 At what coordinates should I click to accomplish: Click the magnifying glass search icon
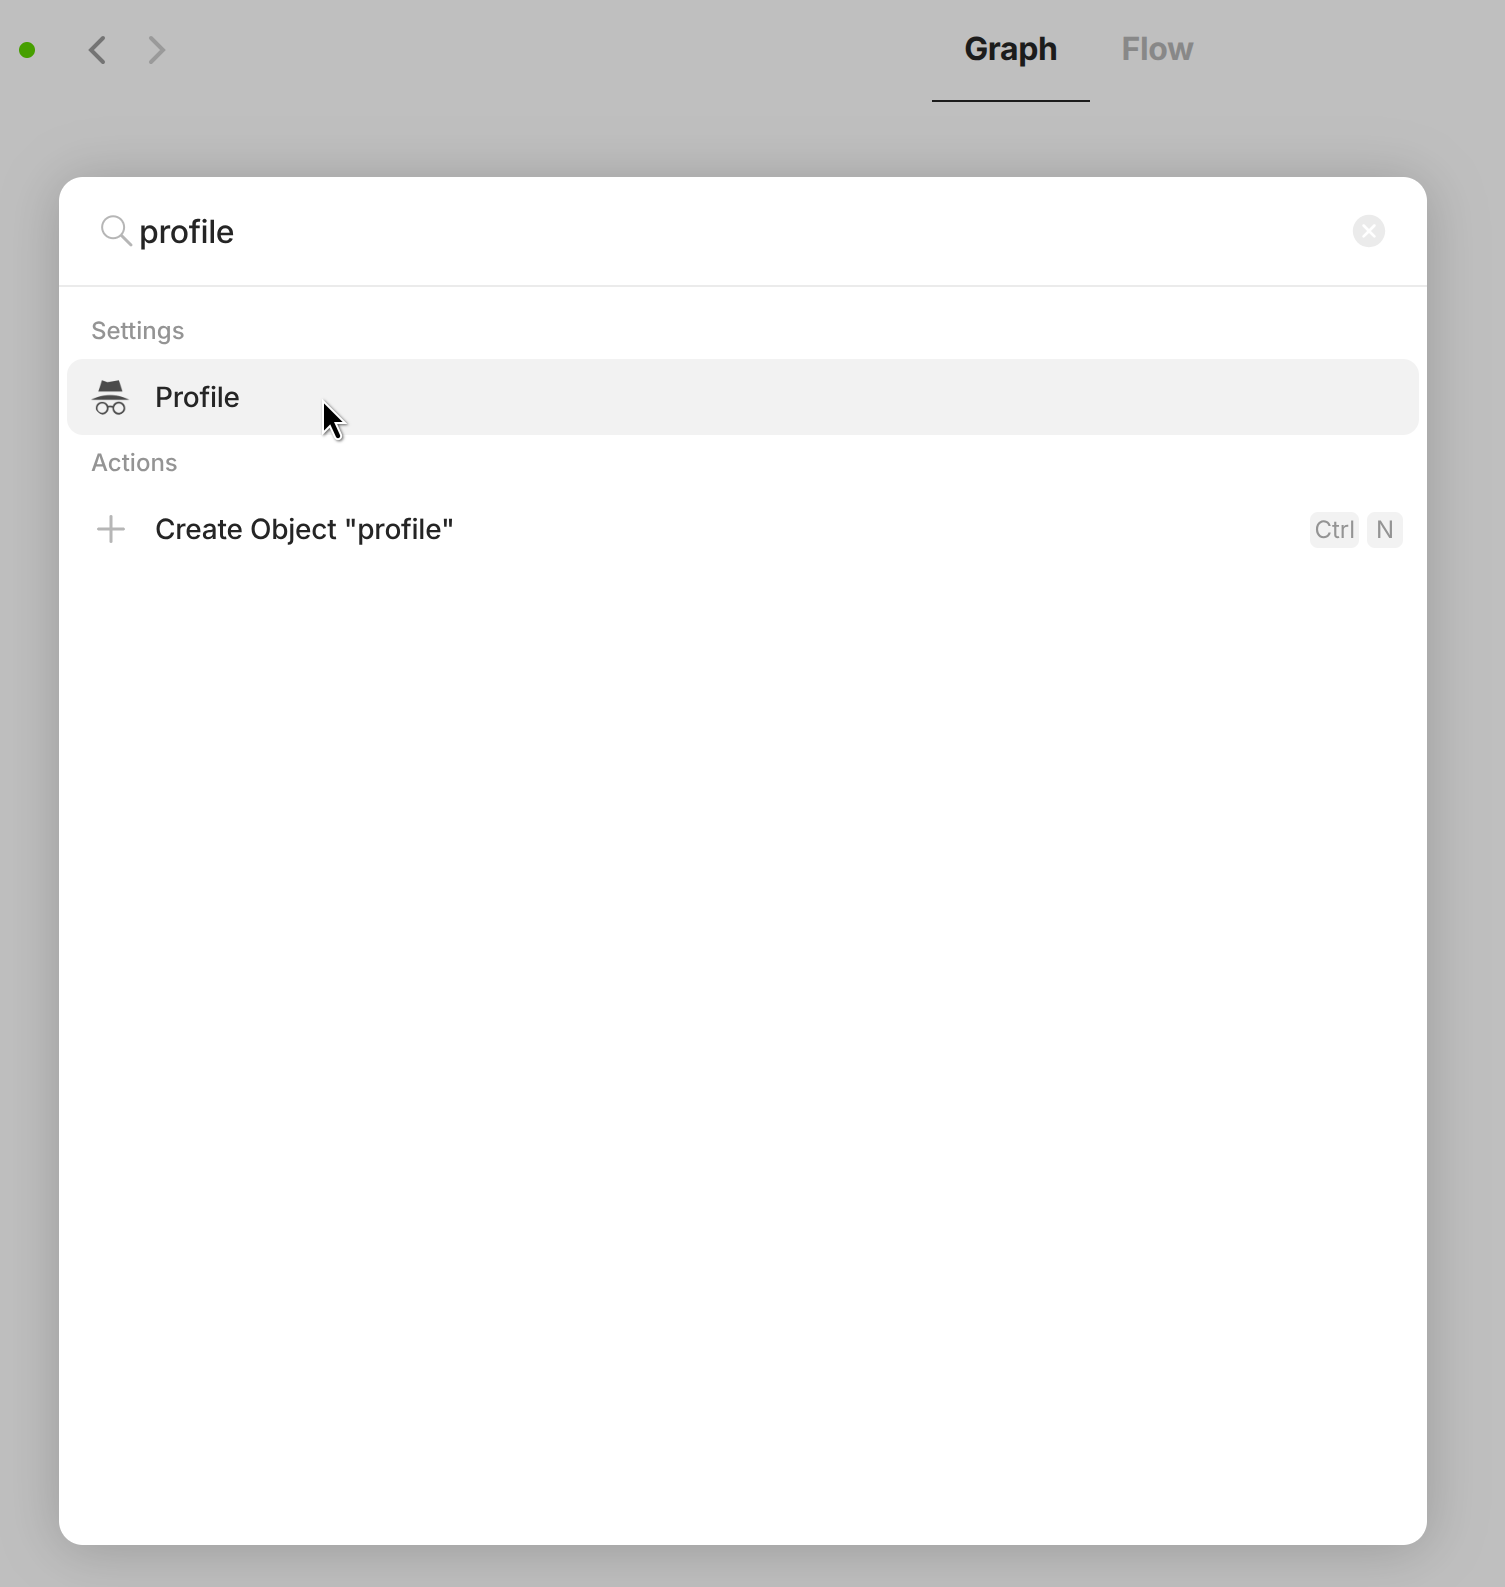click(x=116, y=231)
